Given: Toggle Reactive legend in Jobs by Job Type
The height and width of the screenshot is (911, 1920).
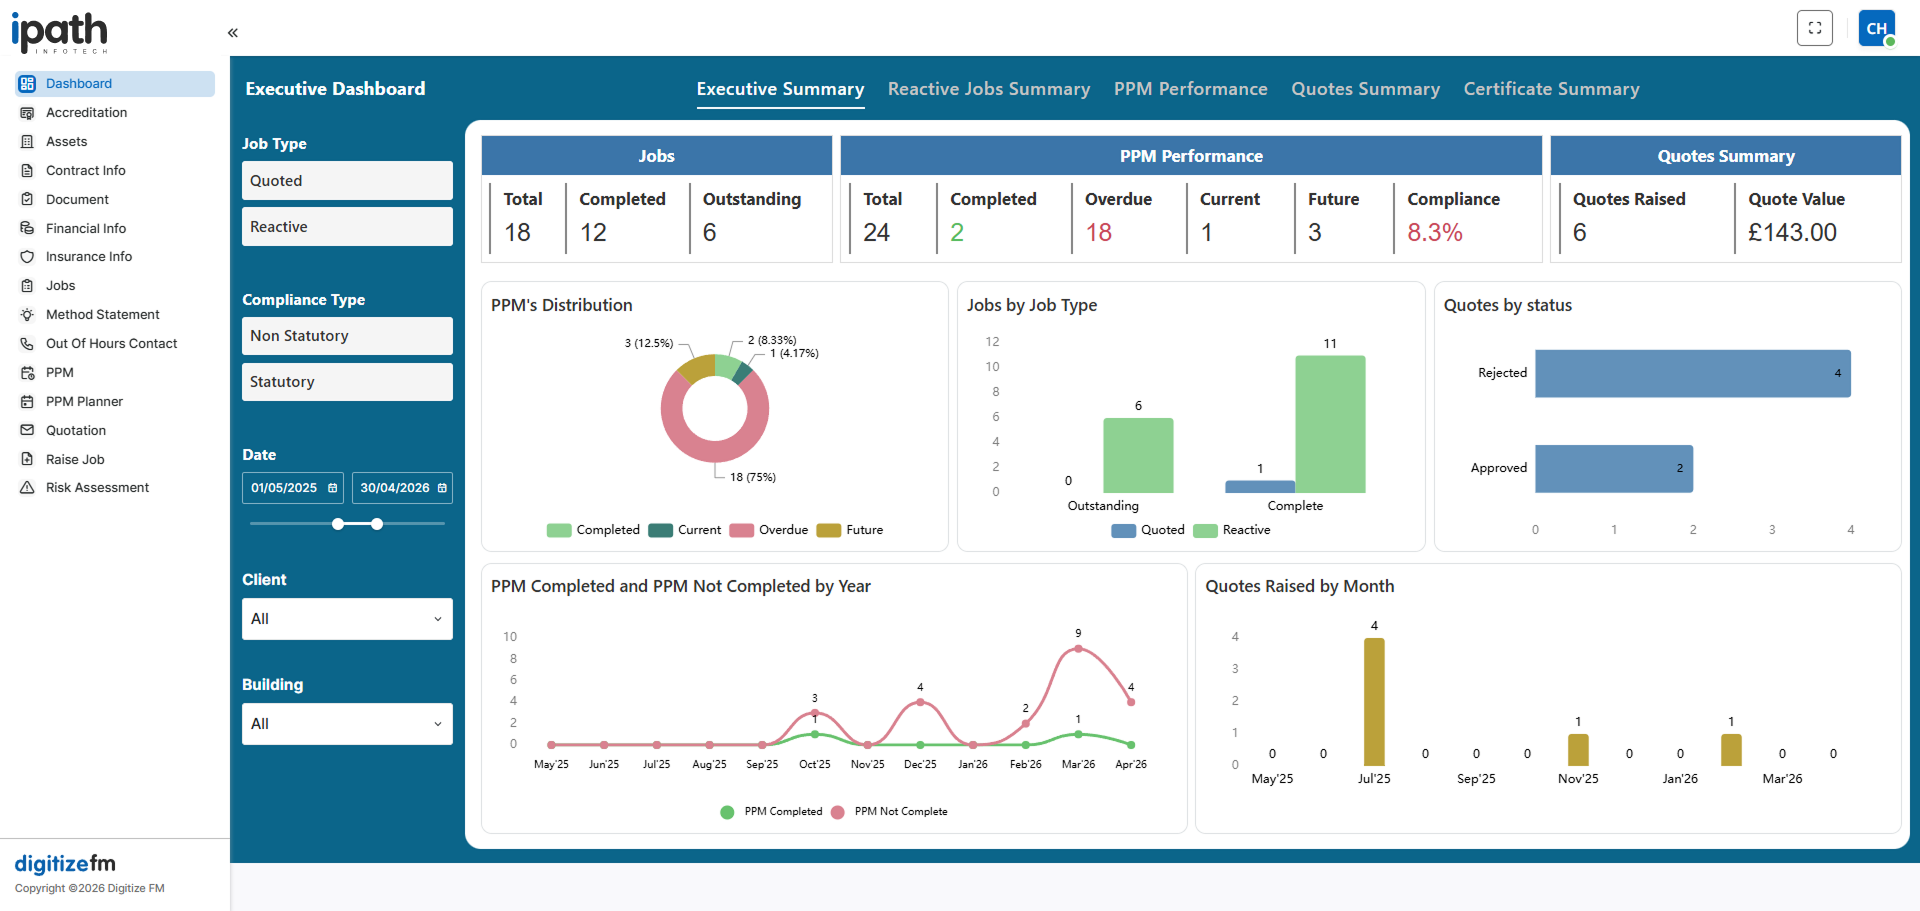Looking at the screenshot, I should (x=1232, y=530).
